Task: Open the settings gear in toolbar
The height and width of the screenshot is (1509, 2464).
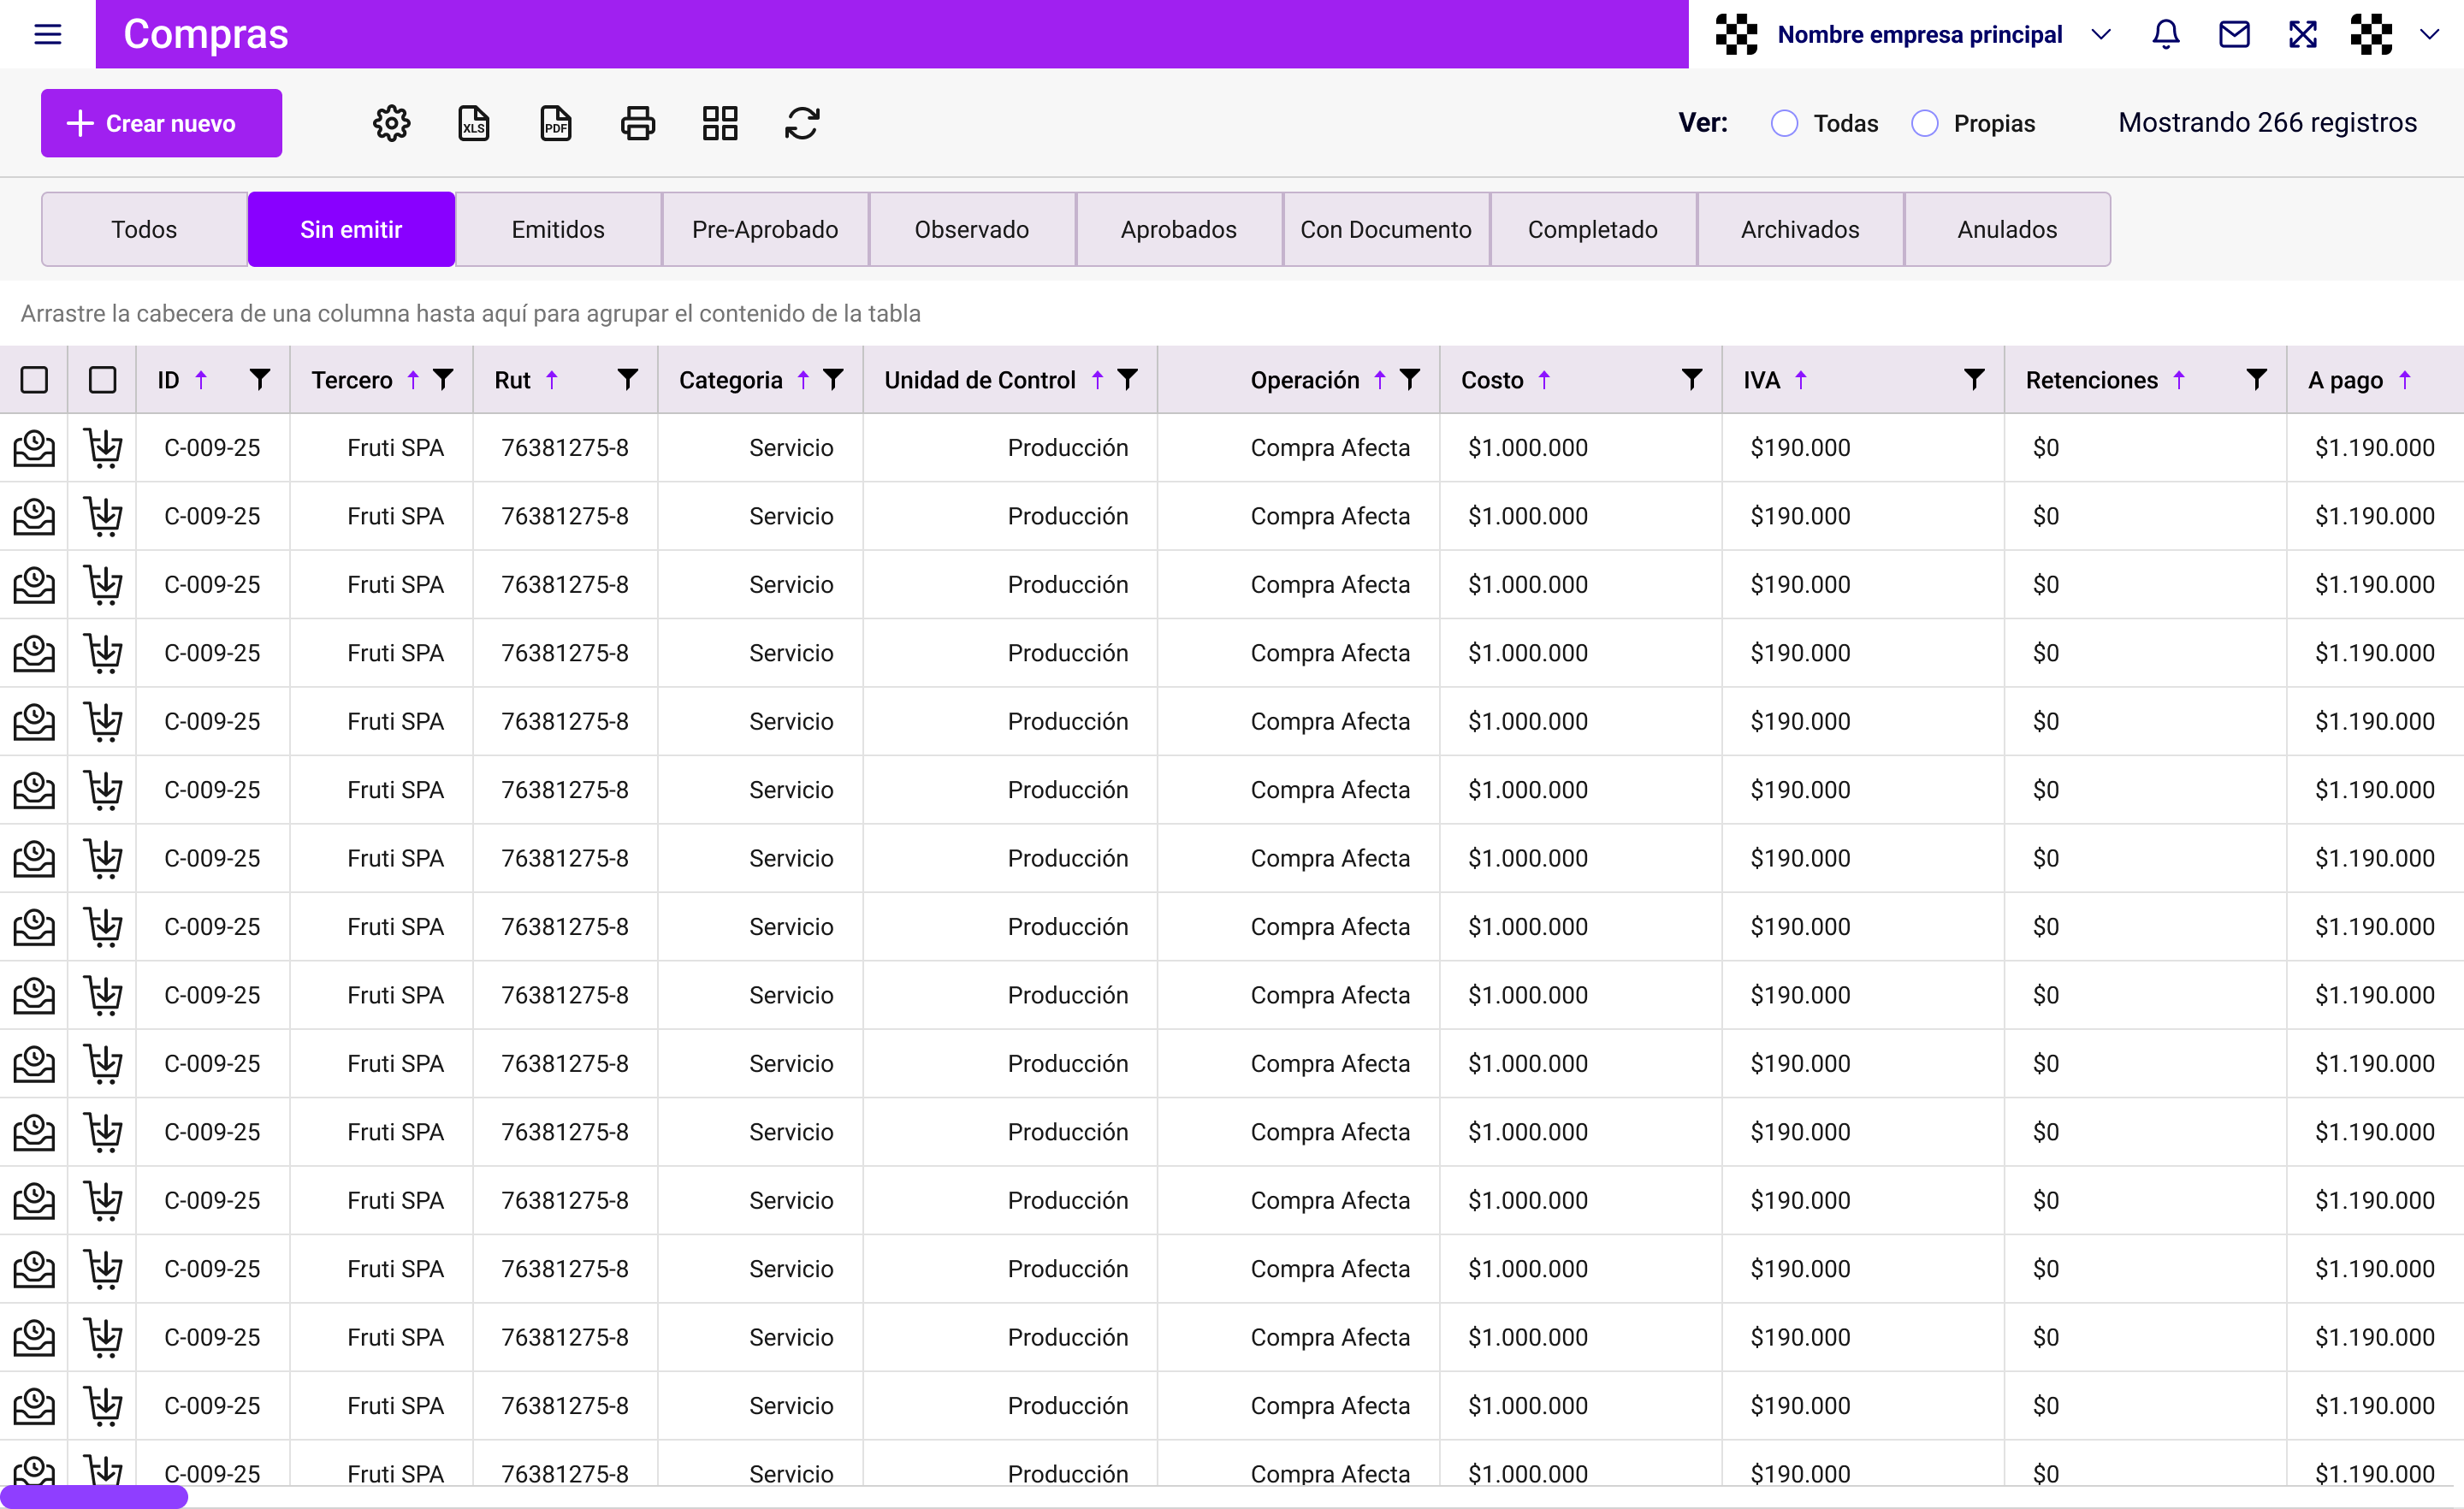Action: [391, 123]
